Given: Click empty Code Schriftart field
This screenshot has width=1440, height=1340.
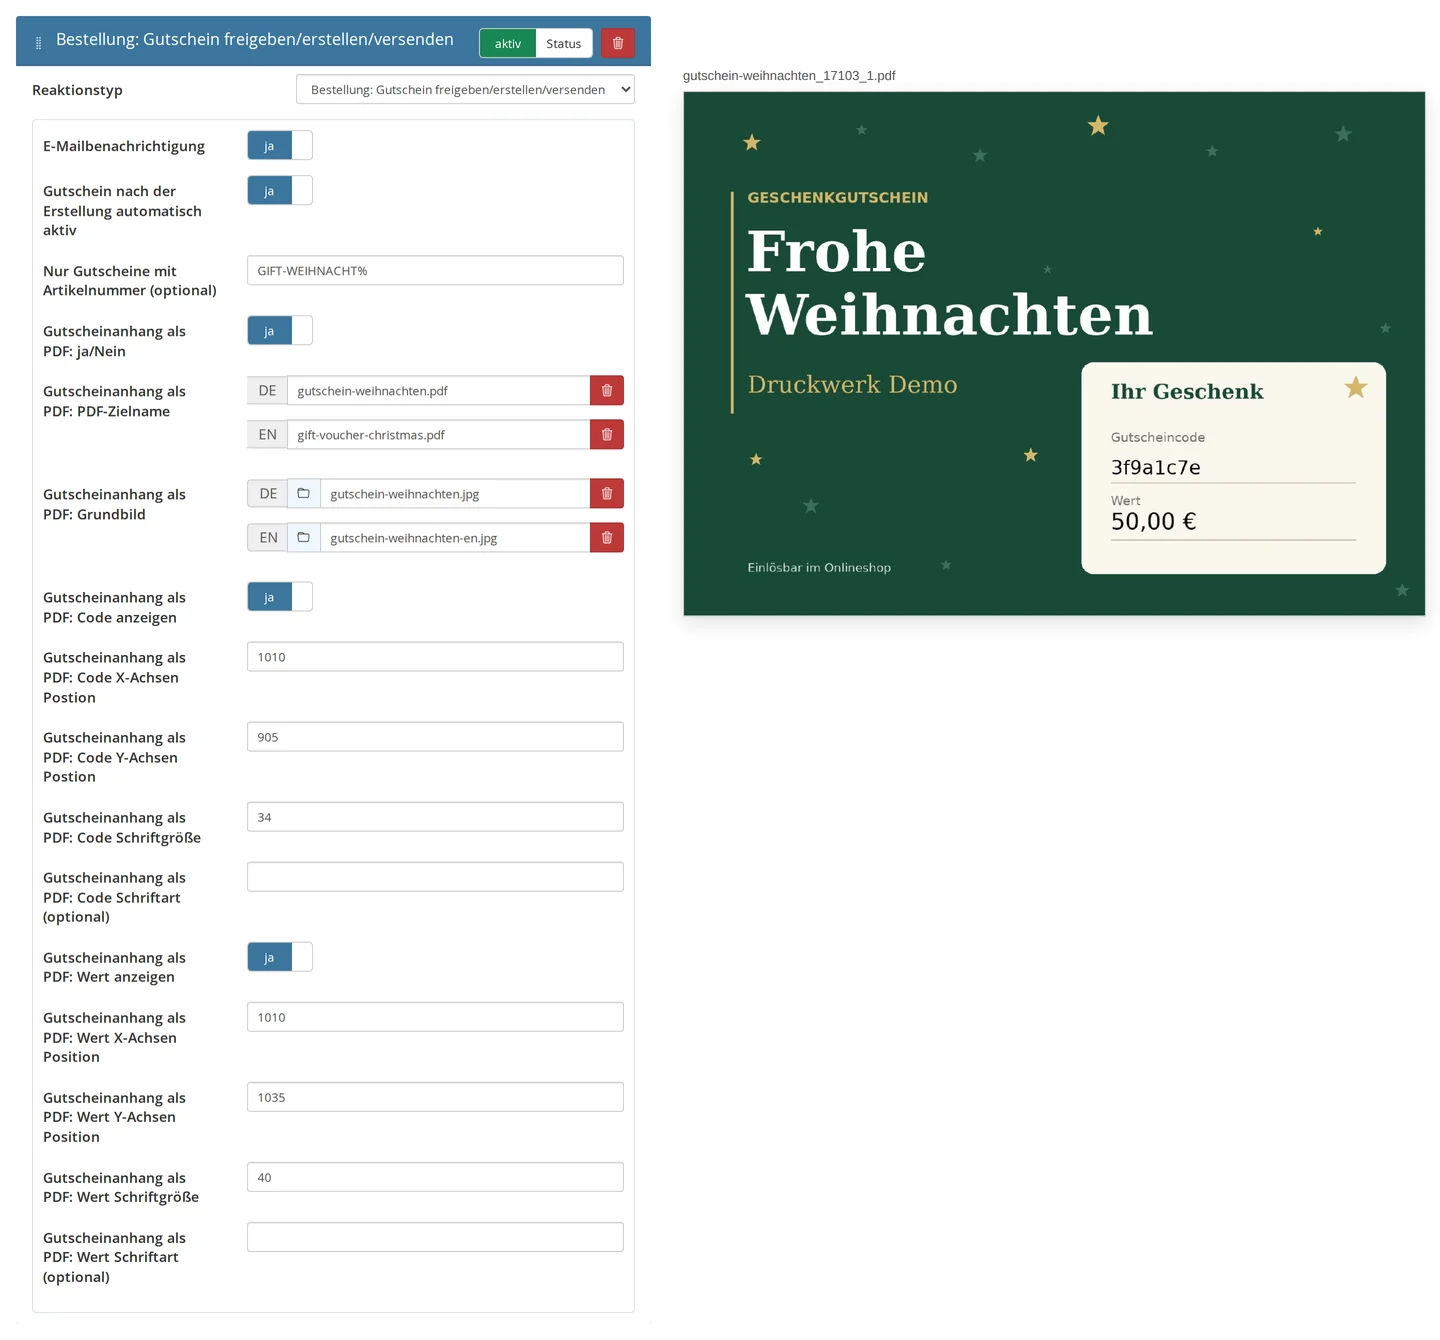Looking at the screenshot, I should [435, 877].
